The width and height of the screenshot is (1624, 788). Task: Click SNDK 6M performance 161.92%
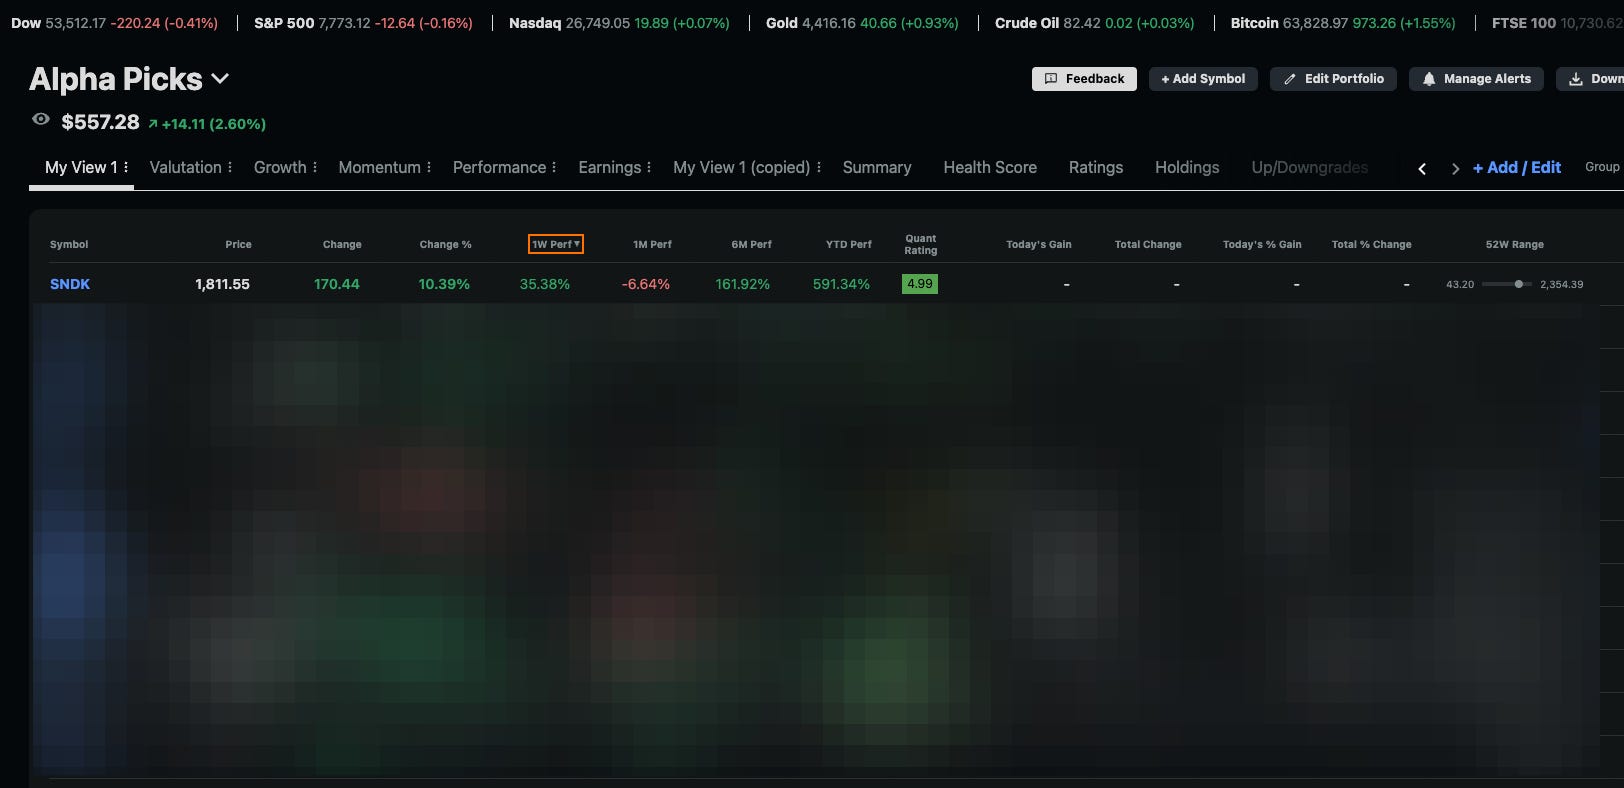tap(743, 284)
